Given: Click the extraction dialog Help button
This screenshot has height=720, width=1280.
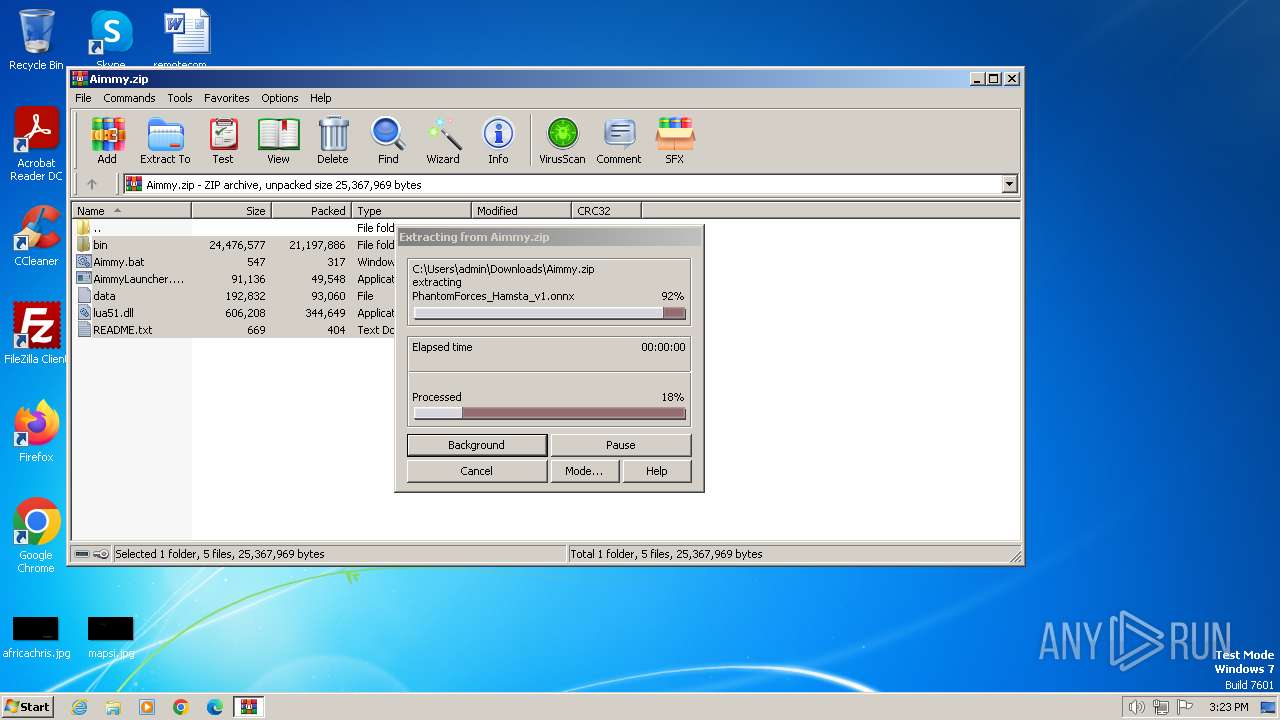Looking at the screenshot, I should tap(657, 471).
